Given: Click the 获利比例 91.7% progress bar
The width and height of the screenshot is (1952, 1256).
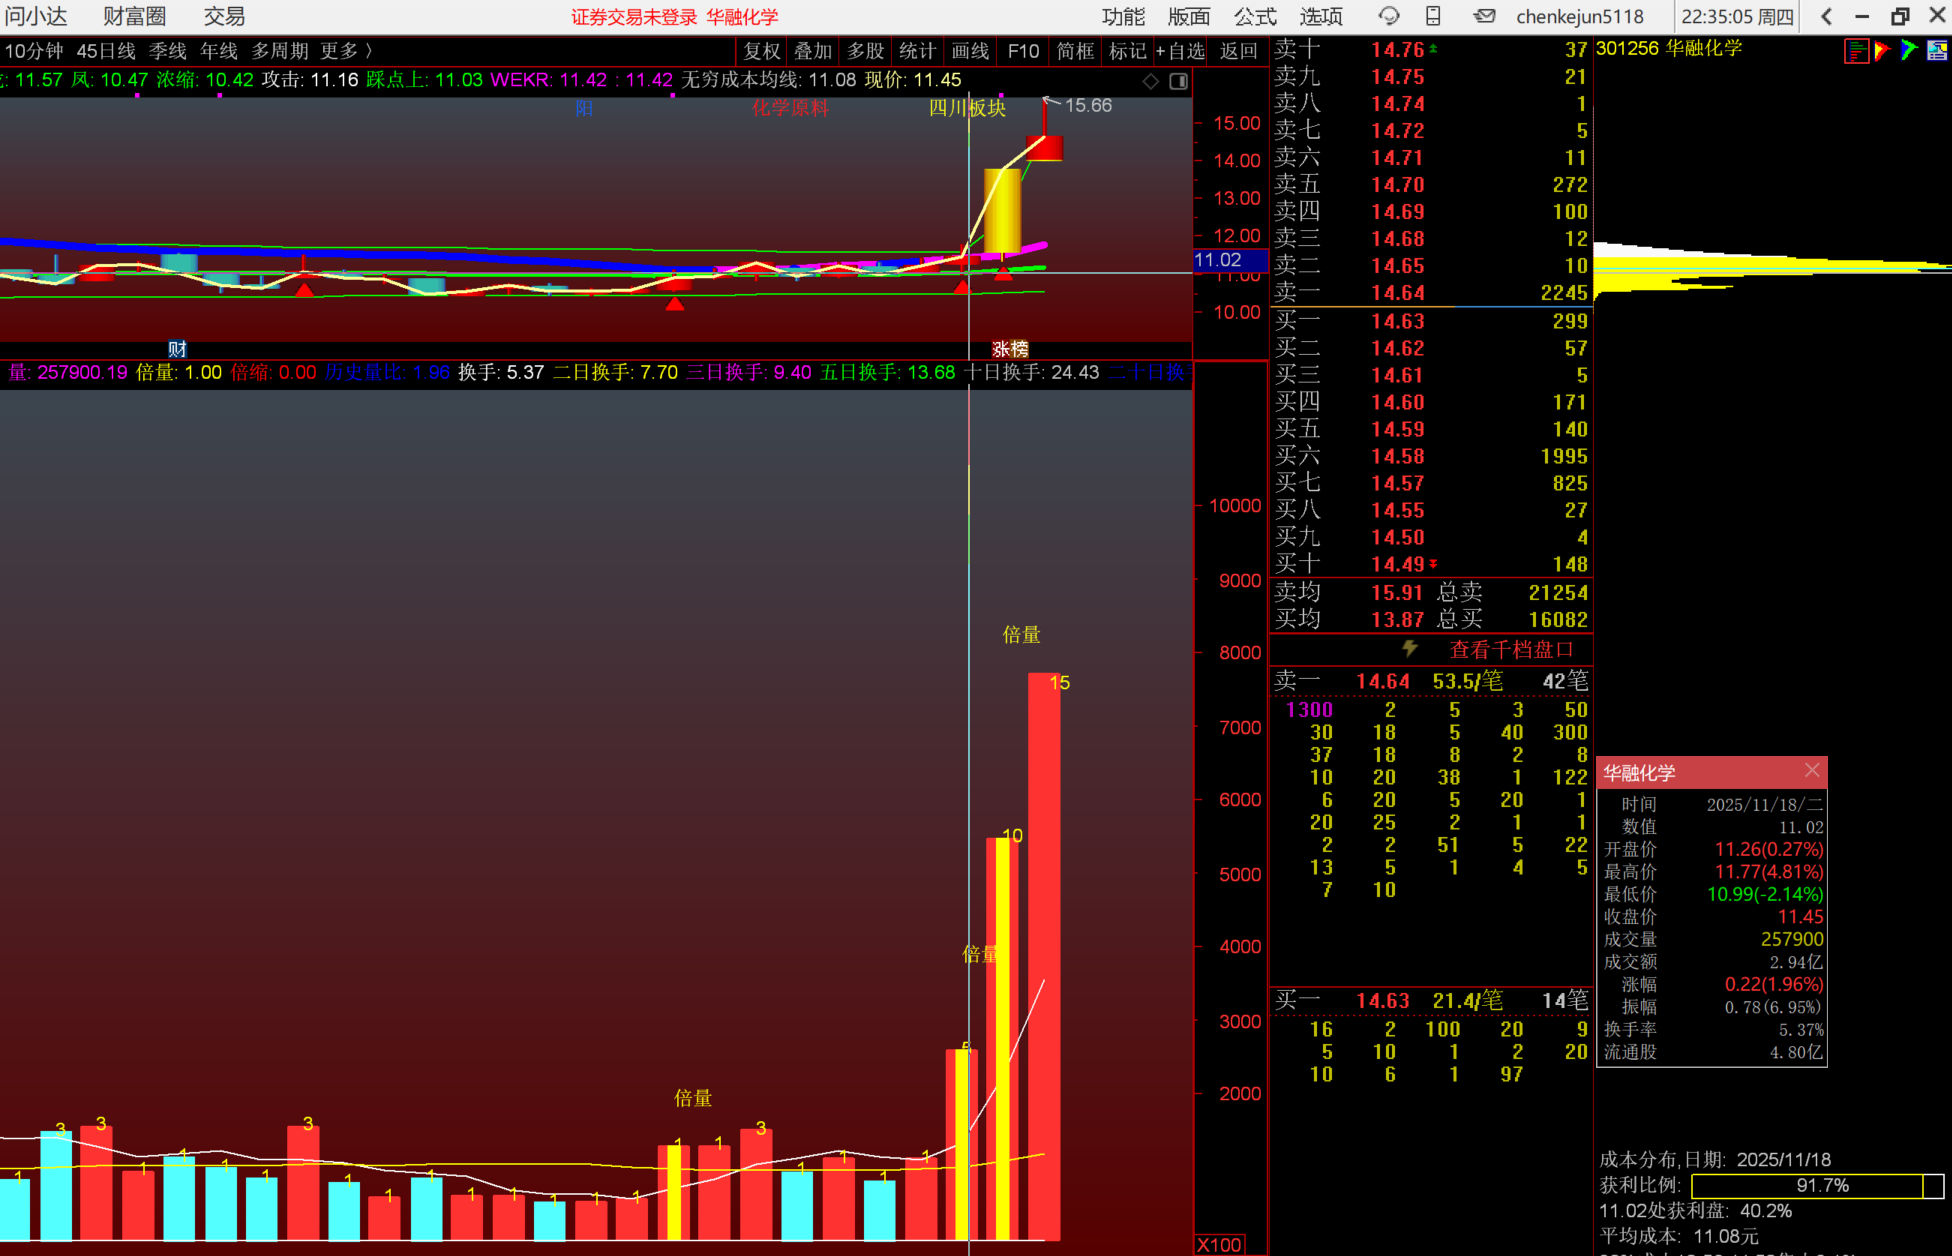Looking at the screenshot, I should pos(1816,1186).
